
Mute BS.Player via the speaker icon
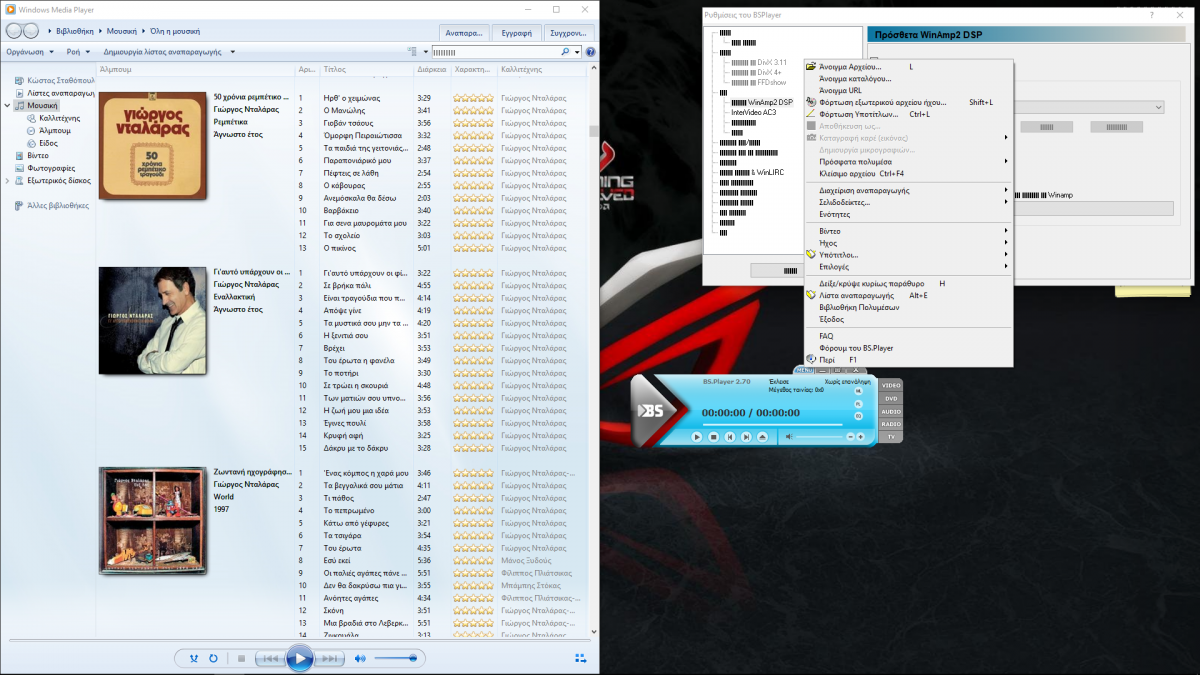coord(788,437)
